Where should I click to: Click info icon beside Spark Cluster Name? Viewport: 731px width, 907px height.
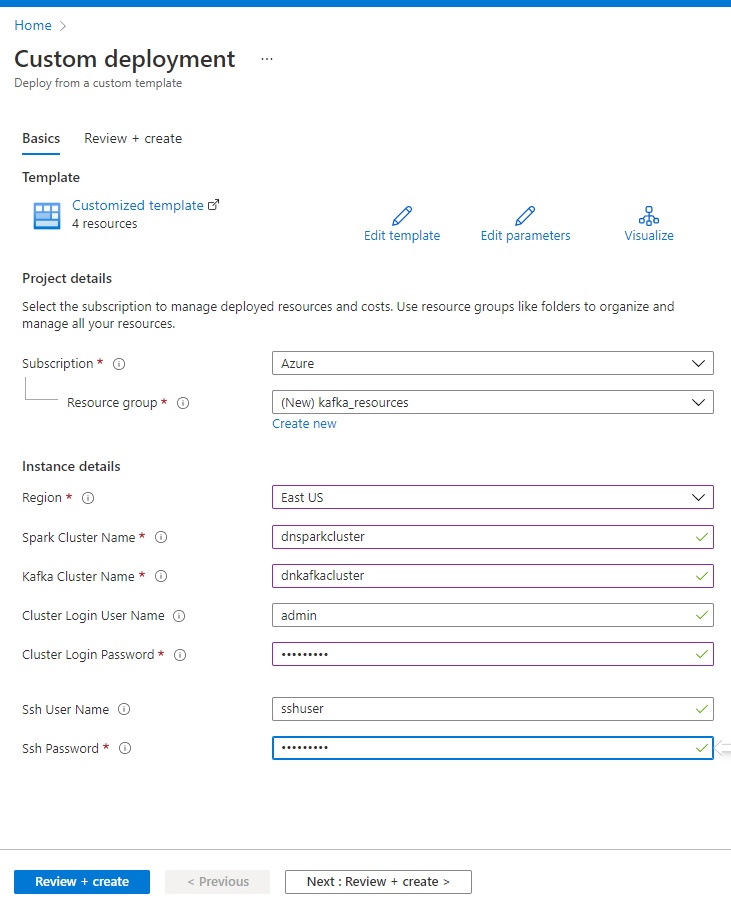click(x=161, y=537)
